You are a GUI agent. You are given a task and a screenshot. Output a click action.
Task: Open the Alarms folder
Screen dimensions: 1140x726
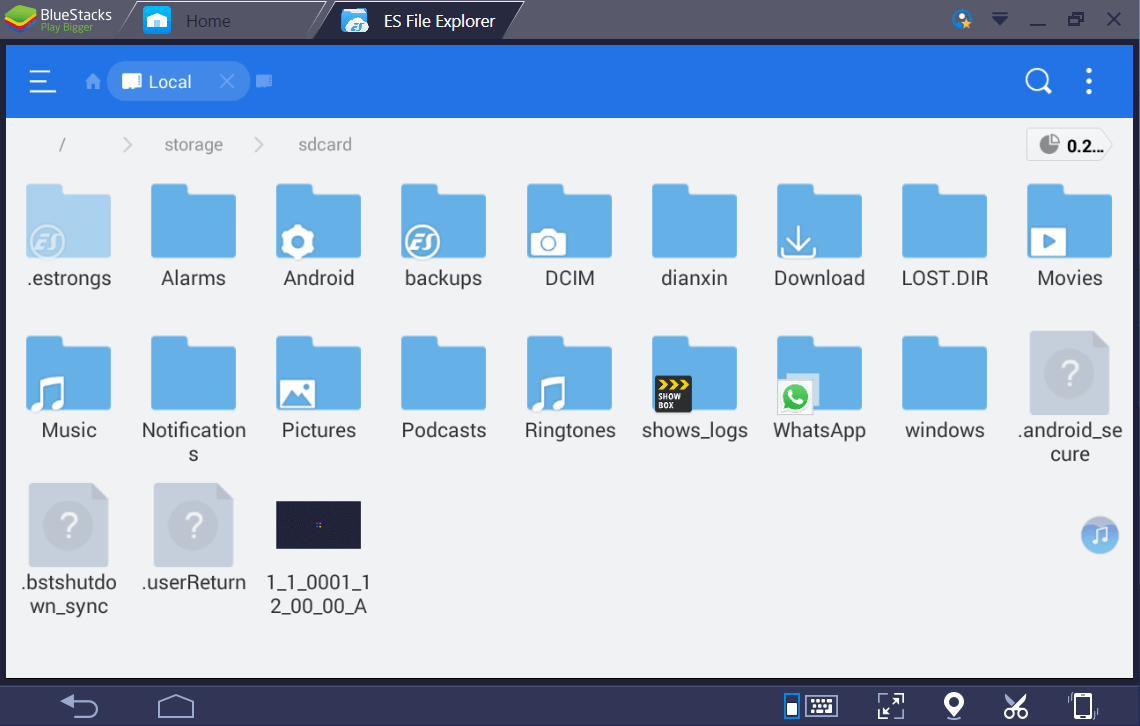(x=193, y=236)
